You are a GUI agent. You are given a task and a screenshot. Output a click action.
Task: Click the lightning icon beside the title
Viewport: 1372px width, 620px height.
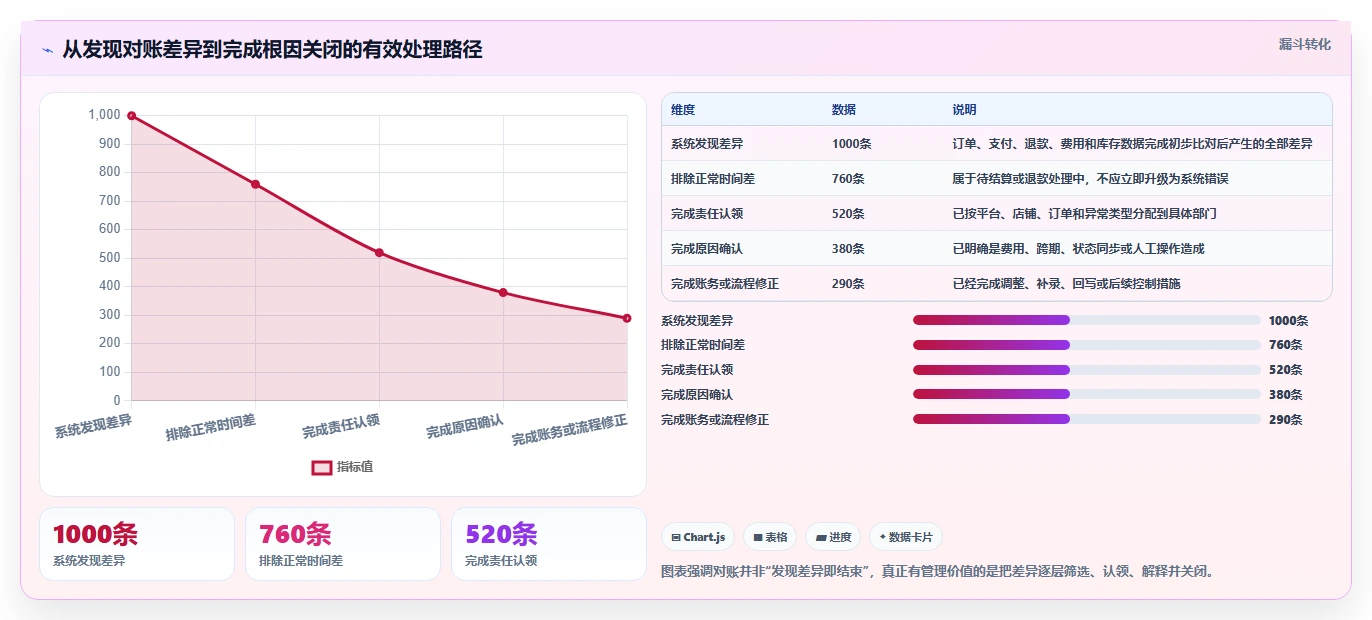click(47, 50)
